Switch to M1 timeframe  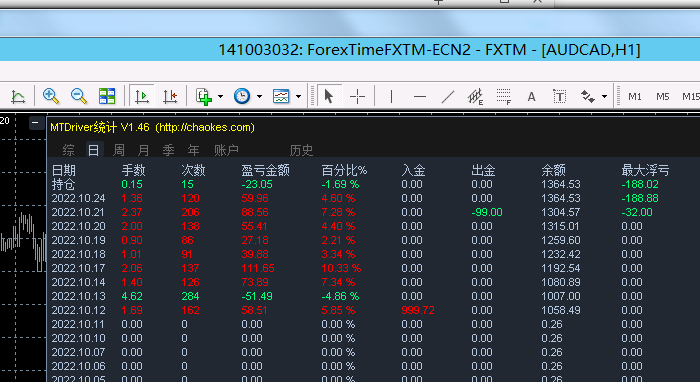point(635,96)
